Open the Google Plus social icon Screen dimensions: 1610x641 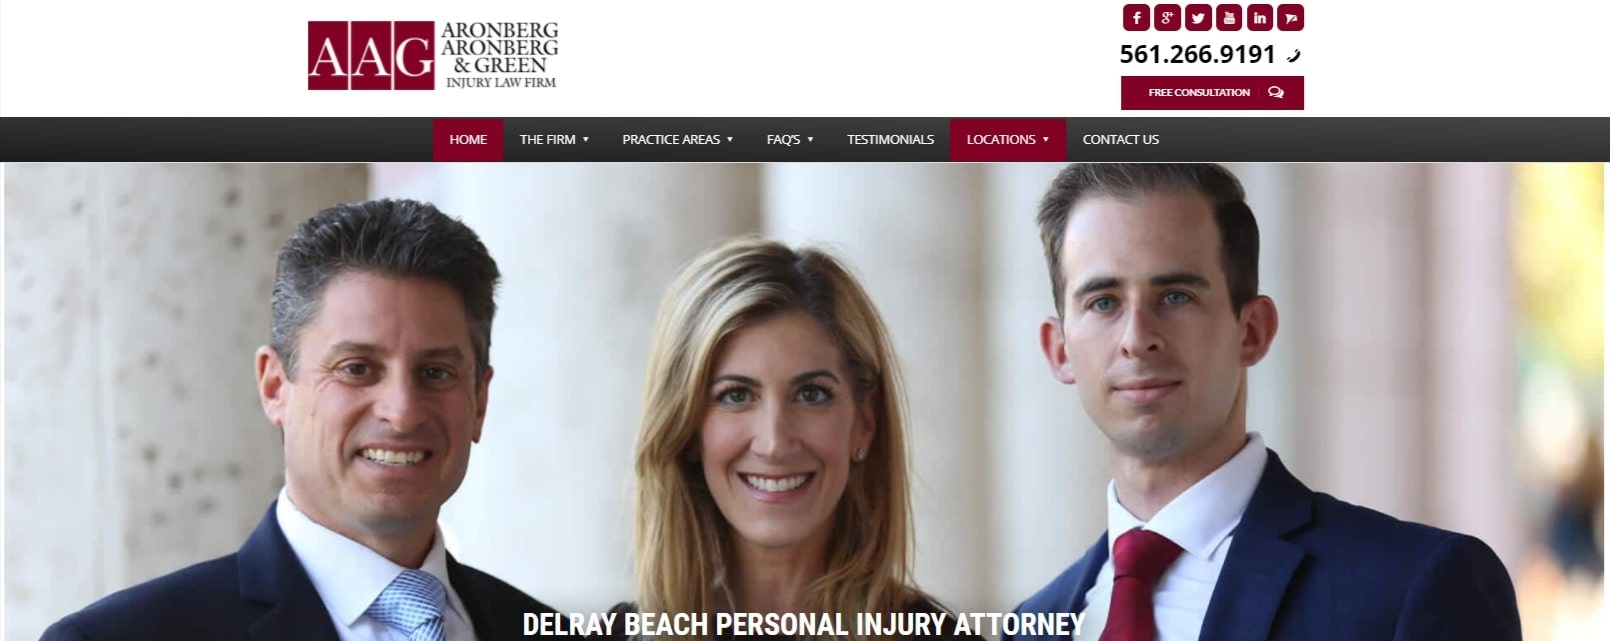(1167, 18)
